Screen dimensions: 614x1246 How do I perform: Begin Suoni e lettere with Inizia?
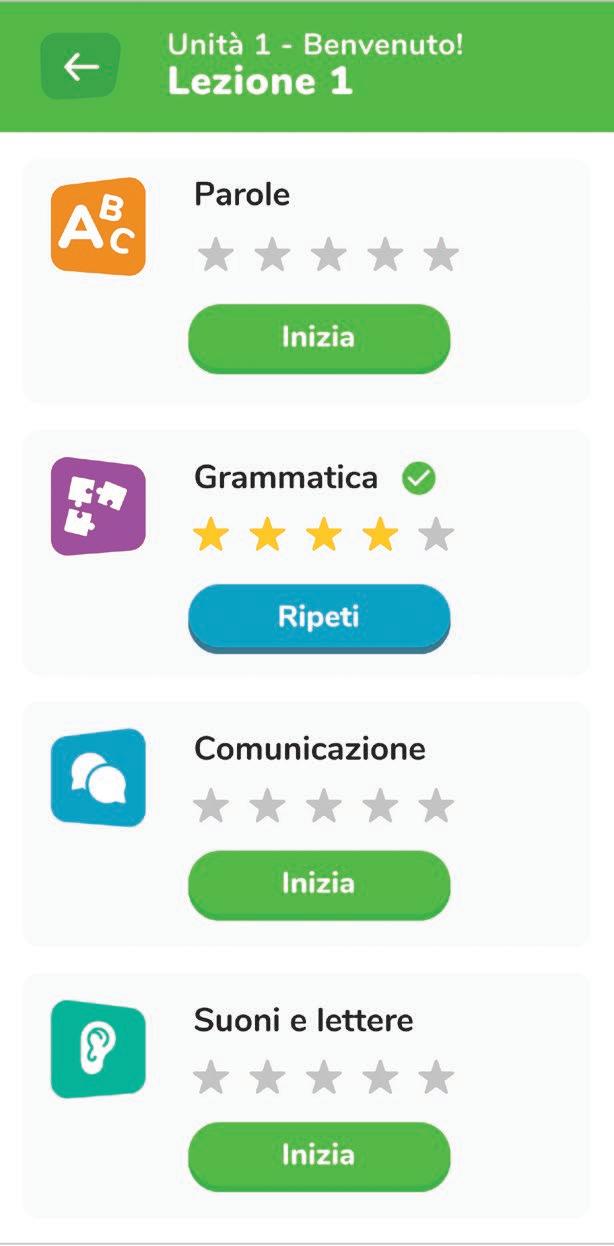[319, 1155]
